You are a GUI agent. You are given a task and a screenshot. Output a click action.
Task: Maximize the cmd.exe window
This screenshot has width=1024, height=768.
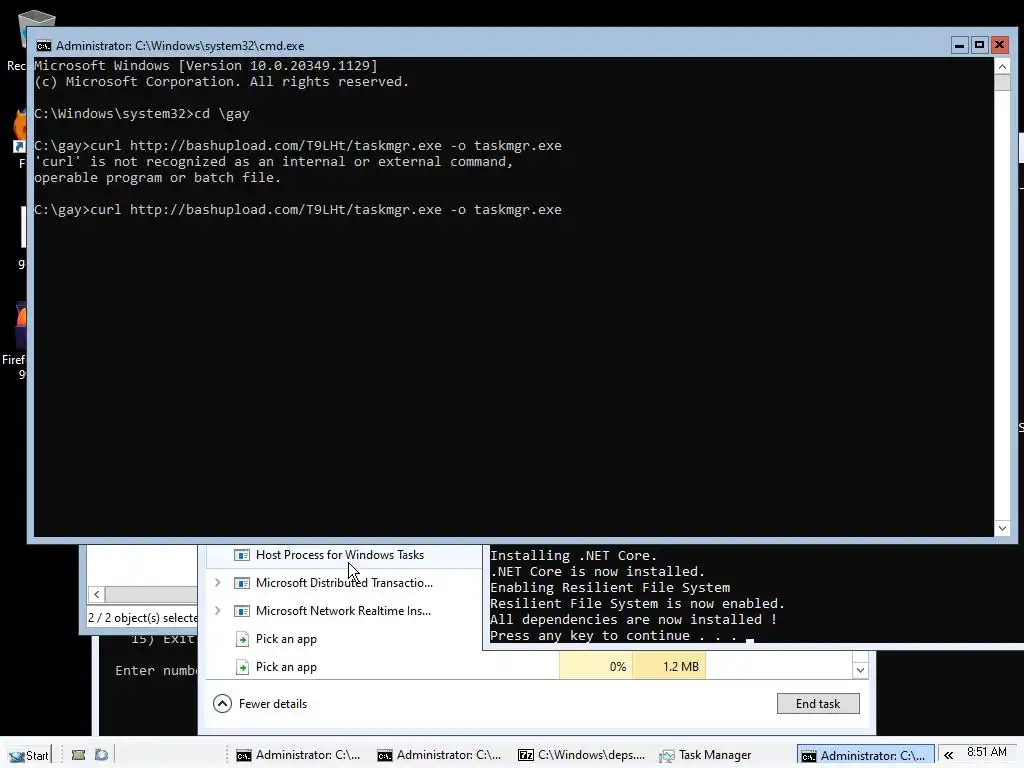coord(979,45)
